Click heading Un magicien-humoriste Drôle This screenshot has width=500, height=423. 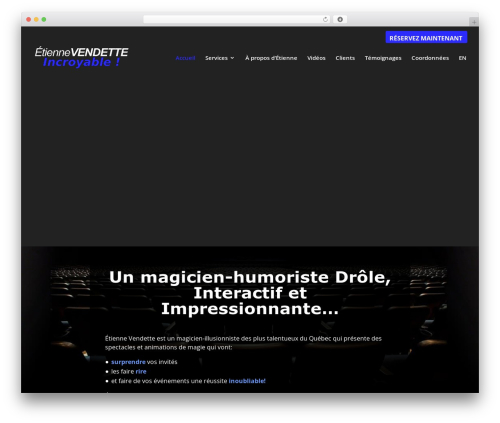[x=250, y=293]
